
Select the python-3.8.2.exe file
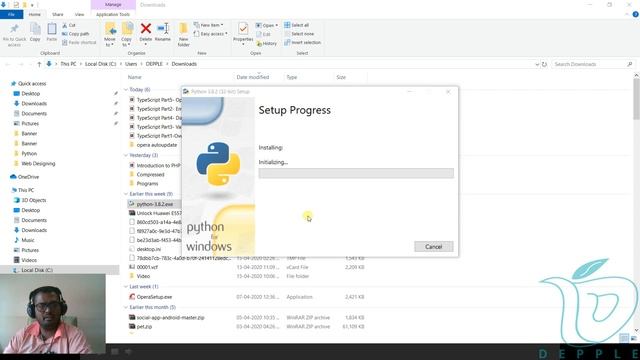[x=155, y=204]
